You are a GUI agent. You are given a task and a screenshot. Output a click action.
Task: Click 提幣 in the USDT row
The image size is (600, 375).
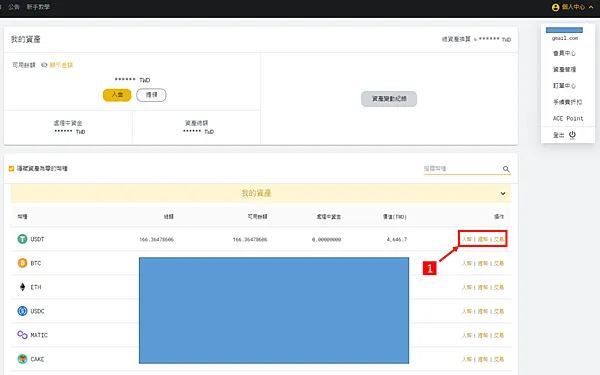pos(483,240)
